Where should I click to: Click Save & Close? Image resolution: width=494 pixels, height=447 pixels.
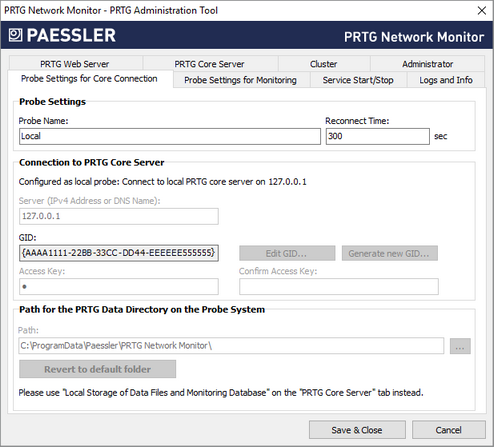click(357, 430)
